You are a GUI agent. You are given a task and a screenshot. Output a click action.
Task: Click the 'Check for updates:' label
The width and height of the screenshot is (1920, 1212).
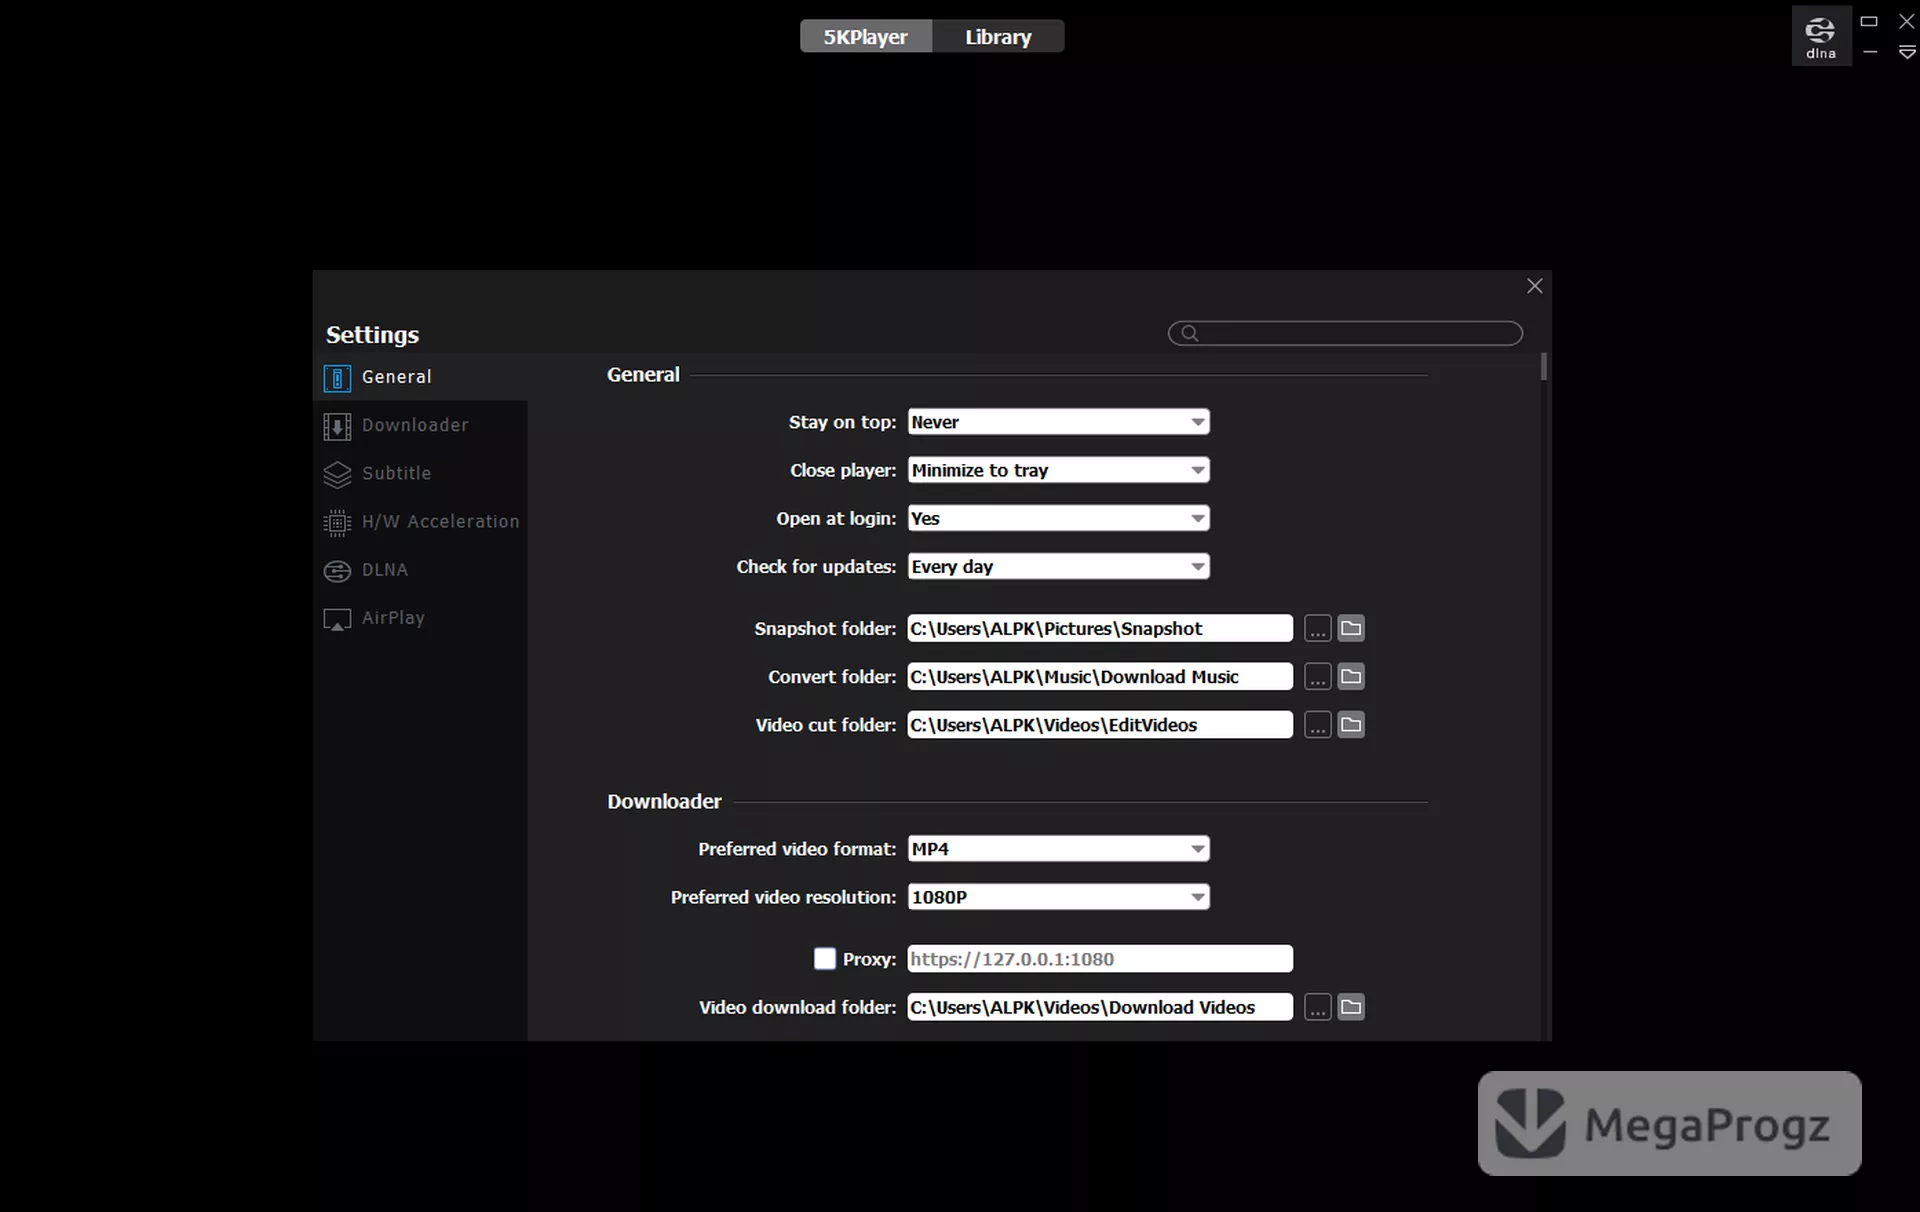point(816,566)
